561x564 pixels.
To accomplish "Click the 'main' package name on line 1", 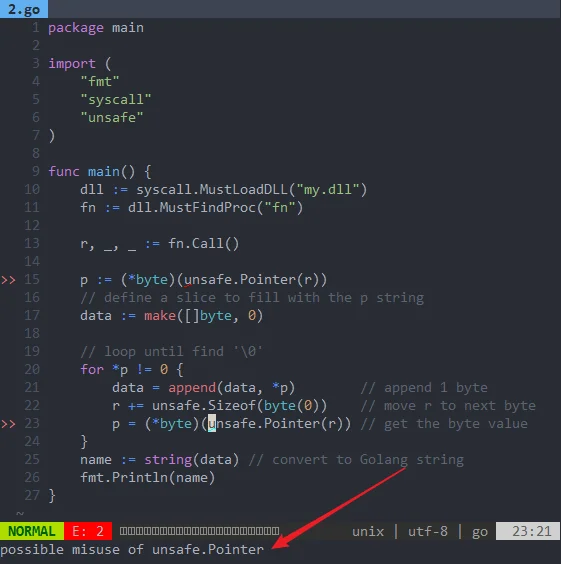I will point(128,28).
